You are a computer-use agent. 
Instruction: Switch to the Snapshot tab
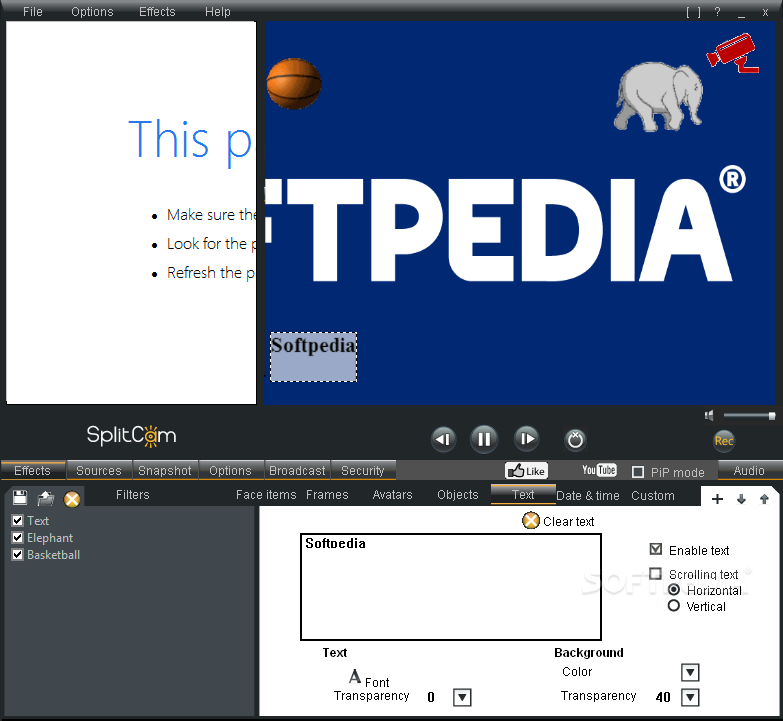[165, 470]
